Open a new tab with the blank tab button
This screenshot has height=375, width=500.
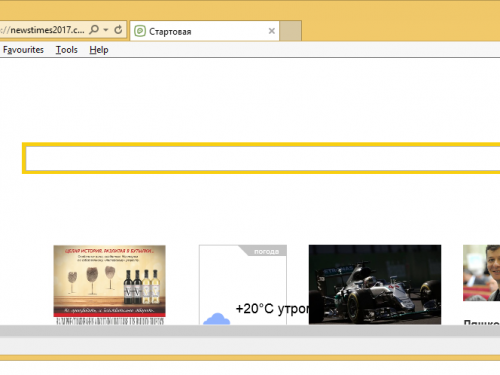click(x=290, y=31)
